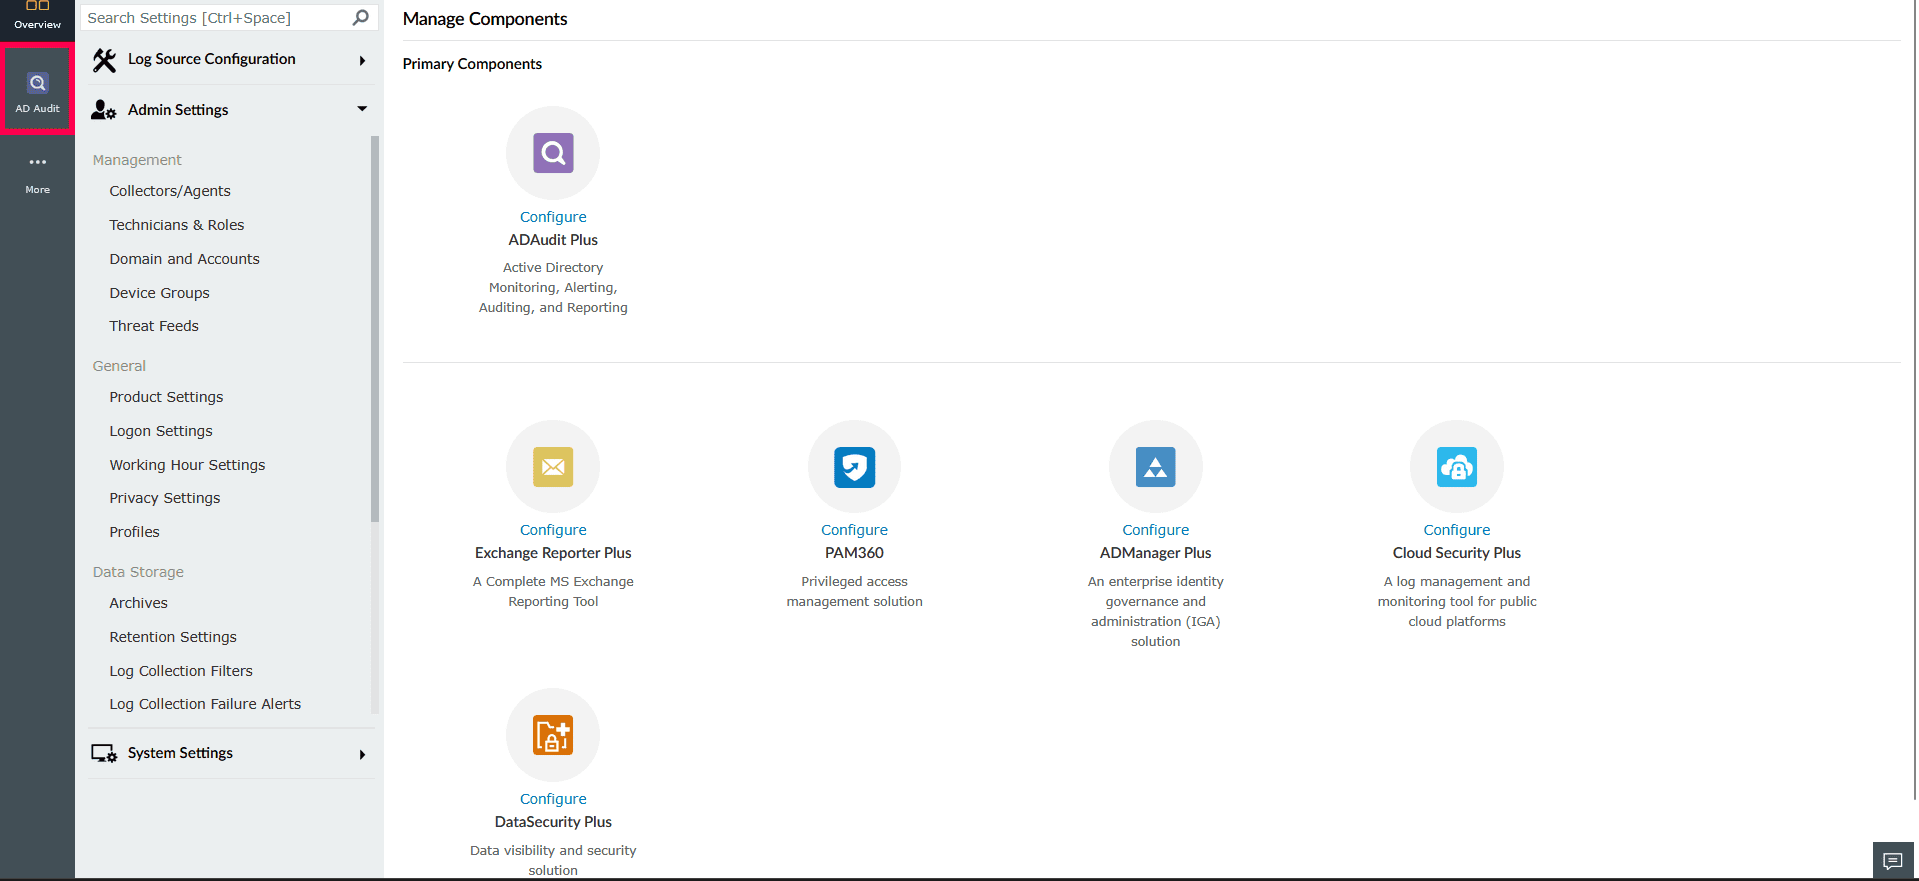Click Configure link for DataSecurity Plus

(x=553, y=799)
